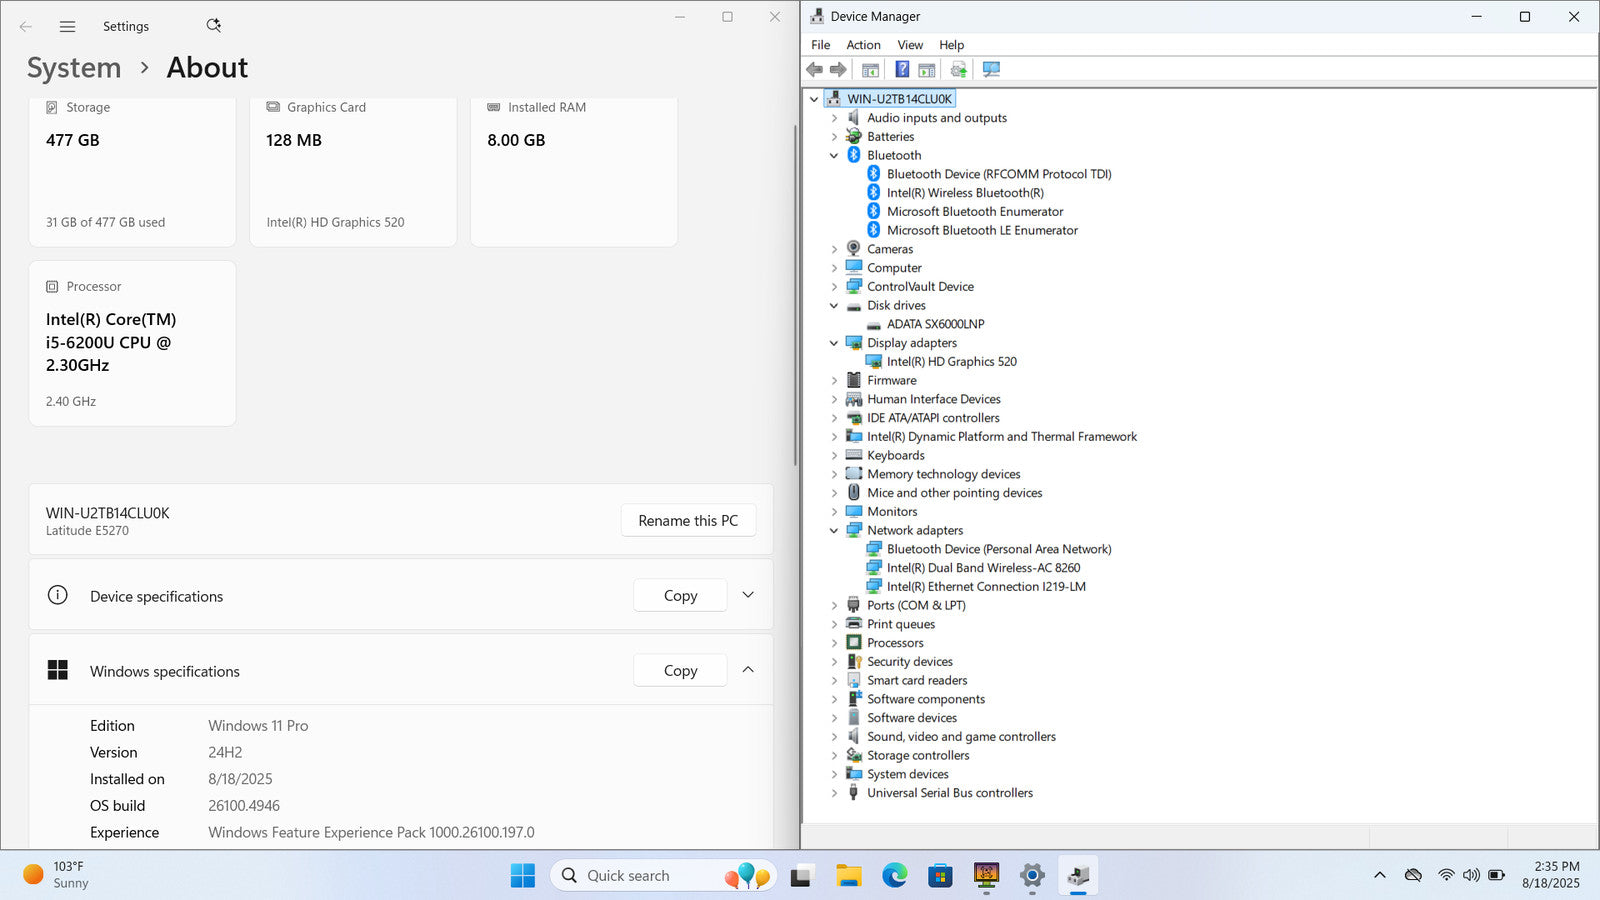Click the Intel(R) Wireless Bluetooth(R) device icon
This screenshot has height=900, width=1600.
point(874,193)
